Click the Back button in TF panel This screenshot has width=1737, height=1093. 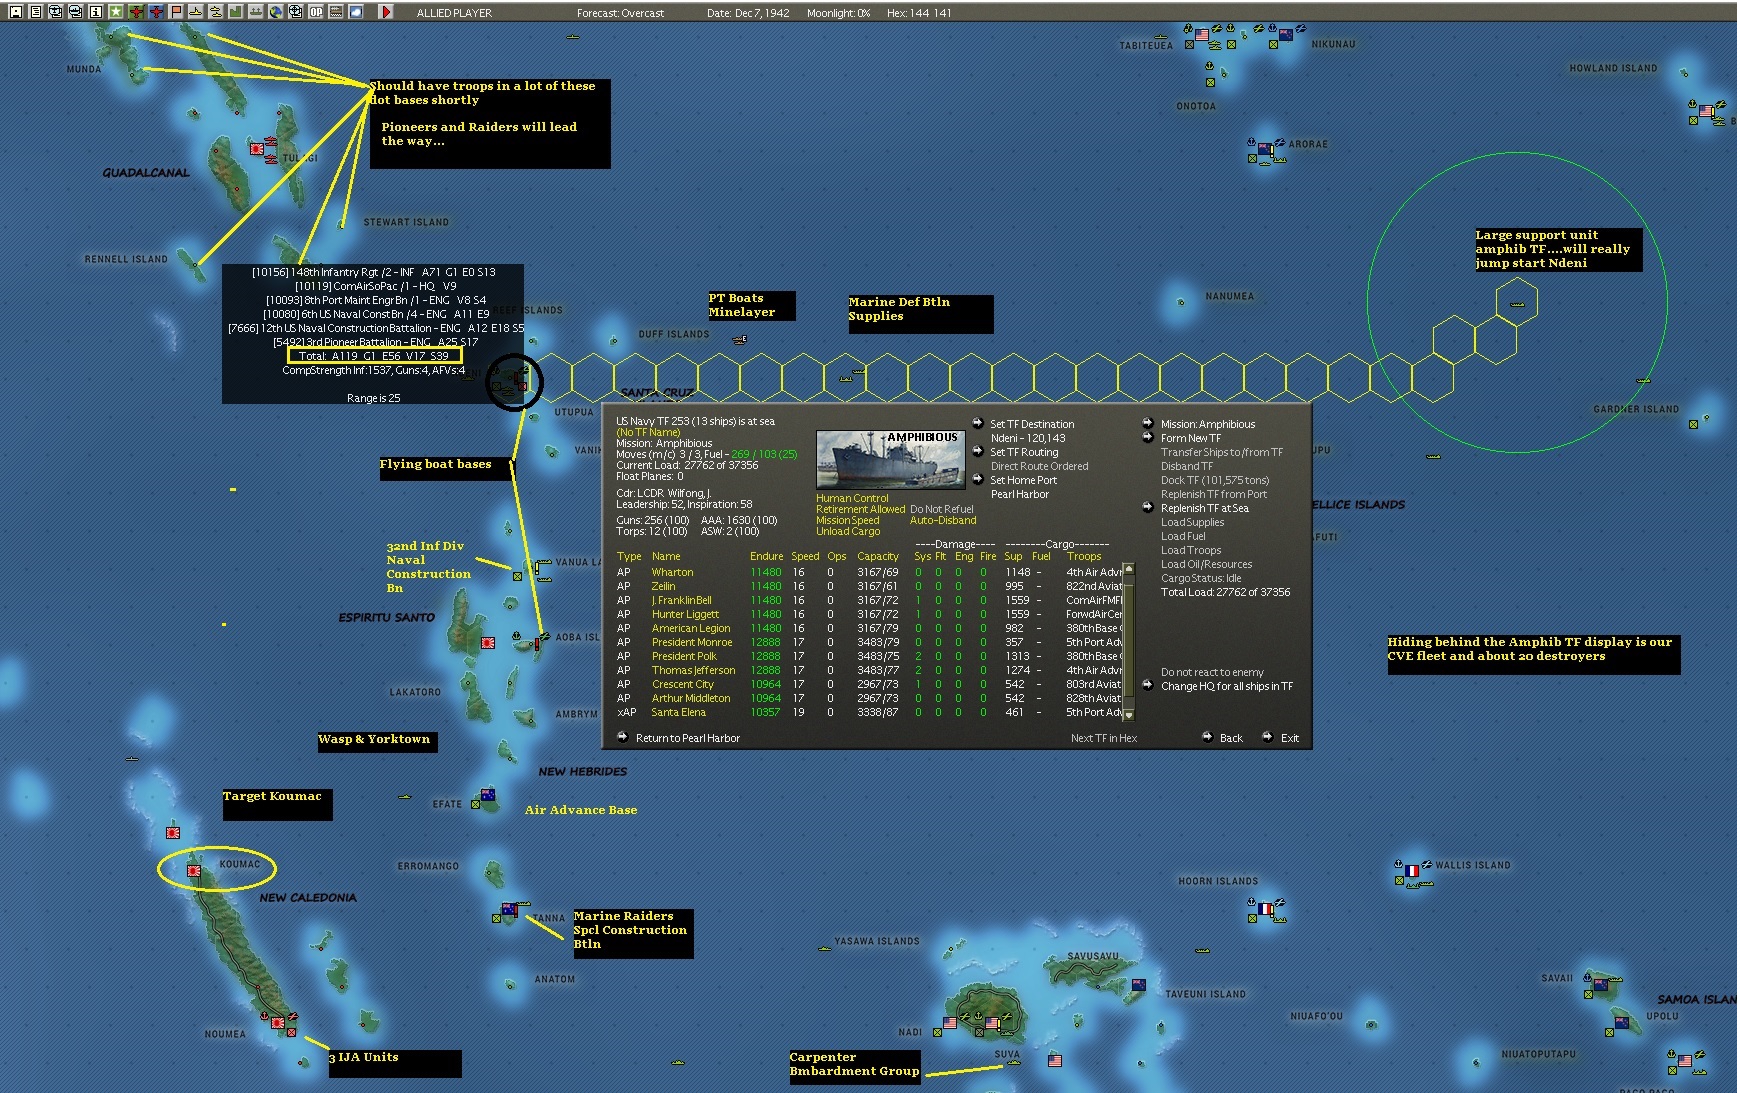(1231, 738)
